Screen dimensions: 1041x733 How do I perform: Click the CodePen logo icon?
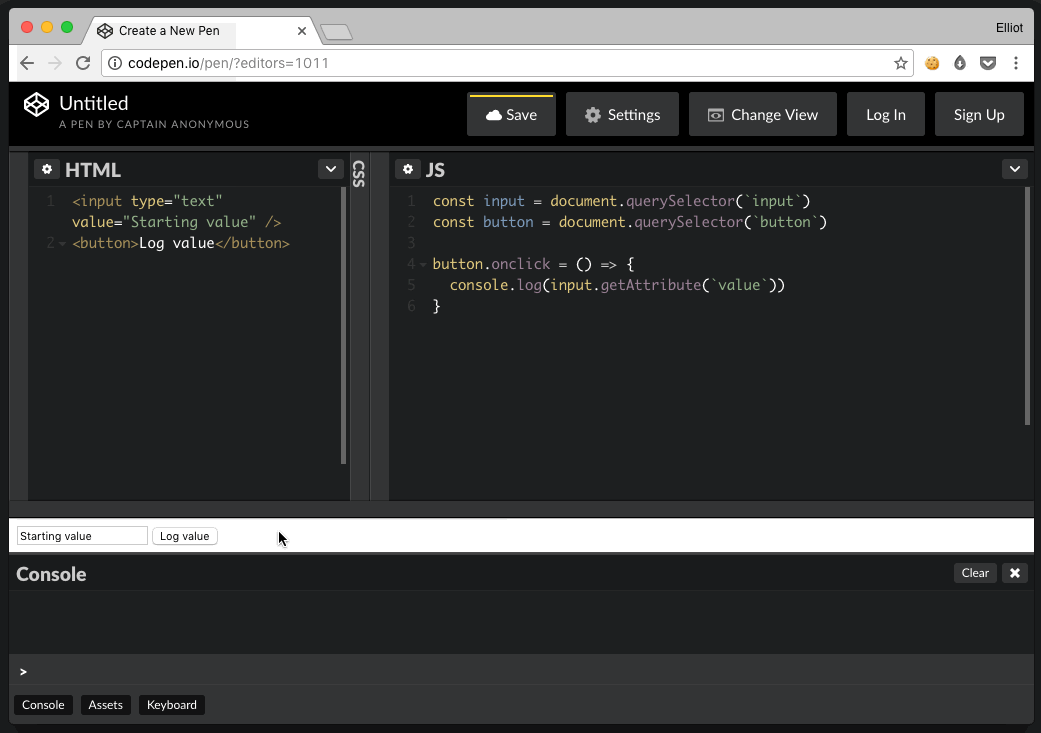(37, 105)
